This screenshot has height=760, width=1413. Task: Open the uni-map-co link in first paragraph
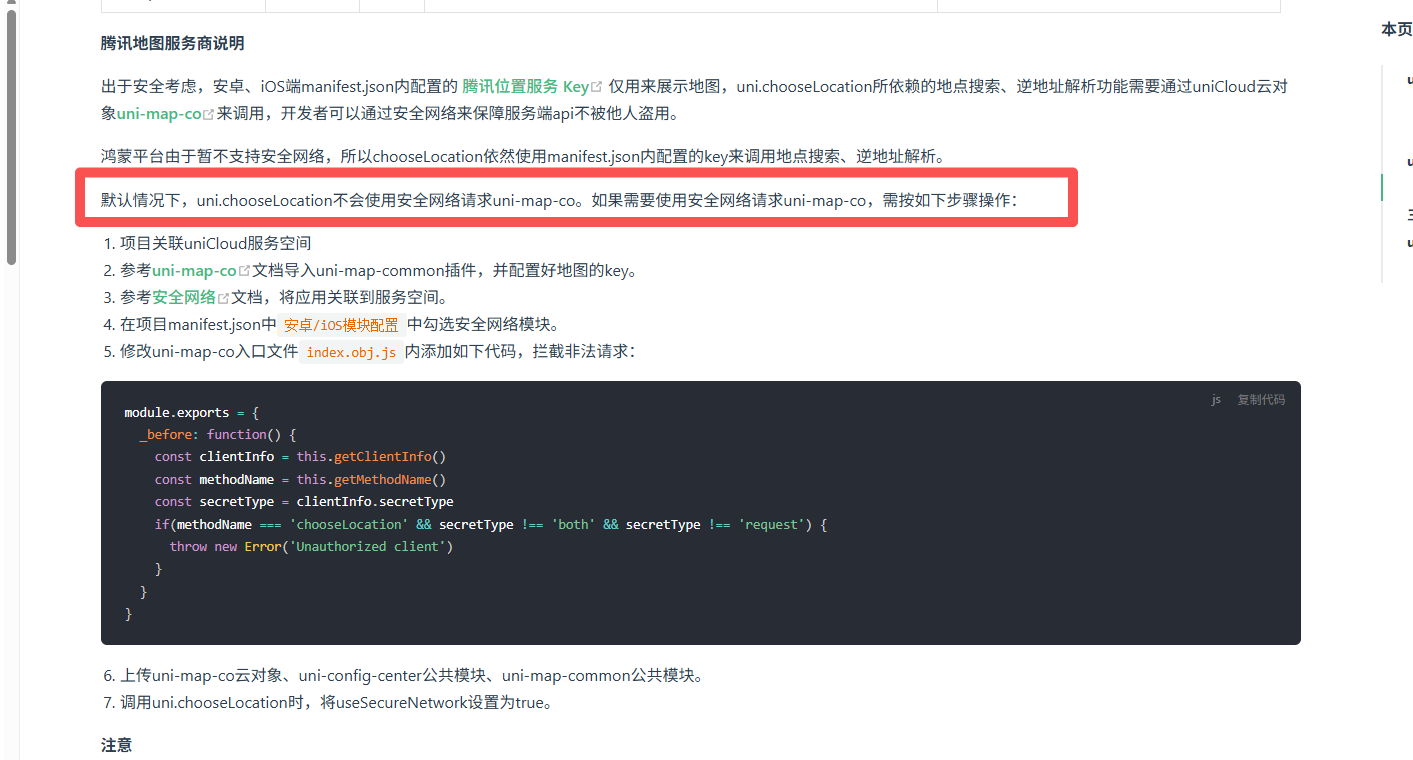coord(158,114)
